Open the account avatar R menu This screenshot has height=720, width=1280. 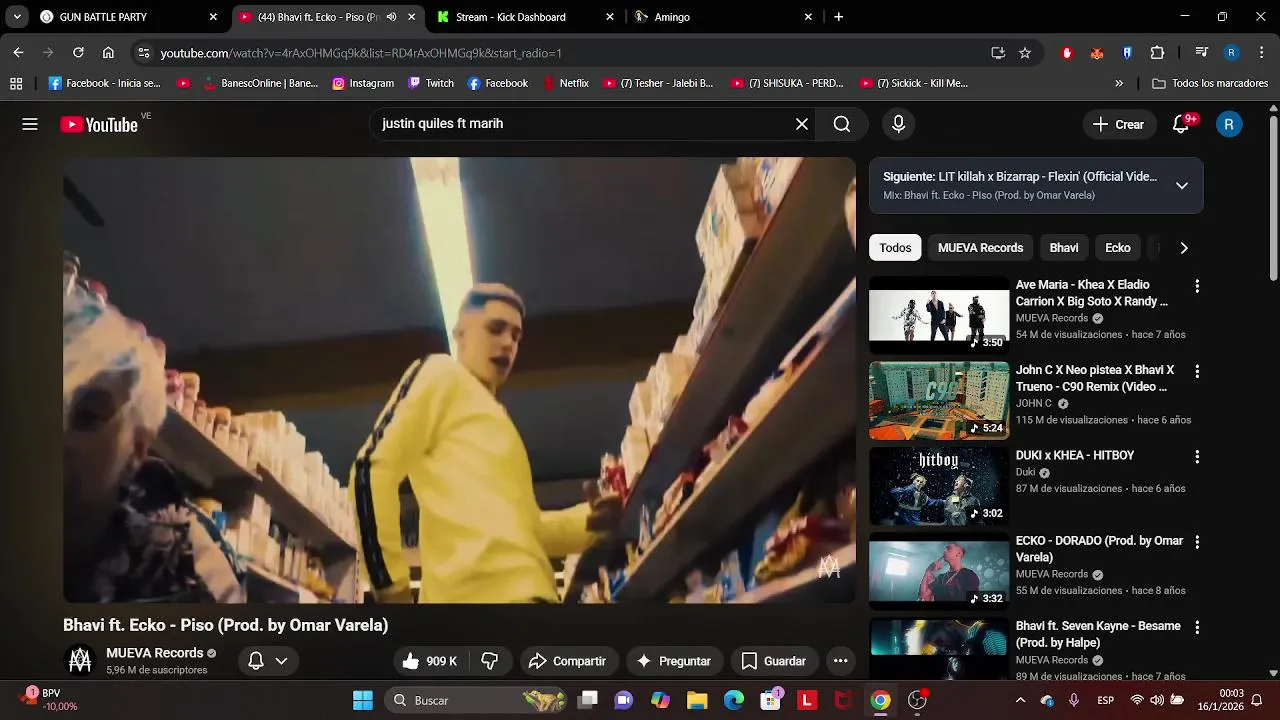coord(1229,124)
